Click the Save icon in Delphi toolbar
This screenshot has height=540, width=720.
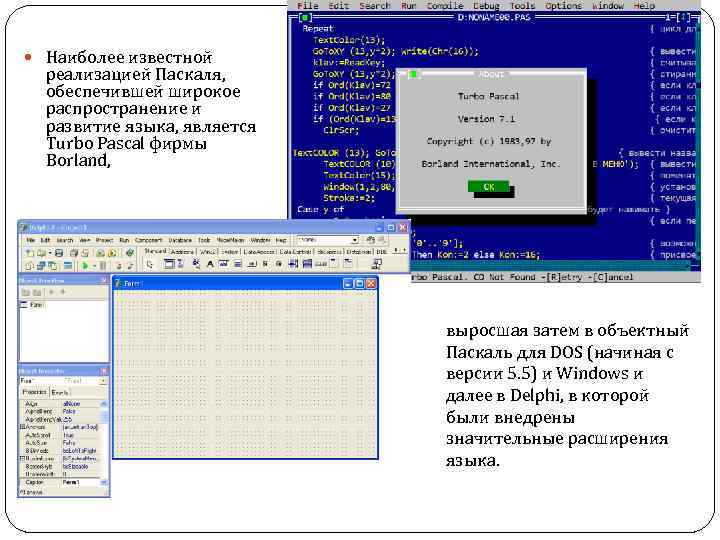[59, 253]
